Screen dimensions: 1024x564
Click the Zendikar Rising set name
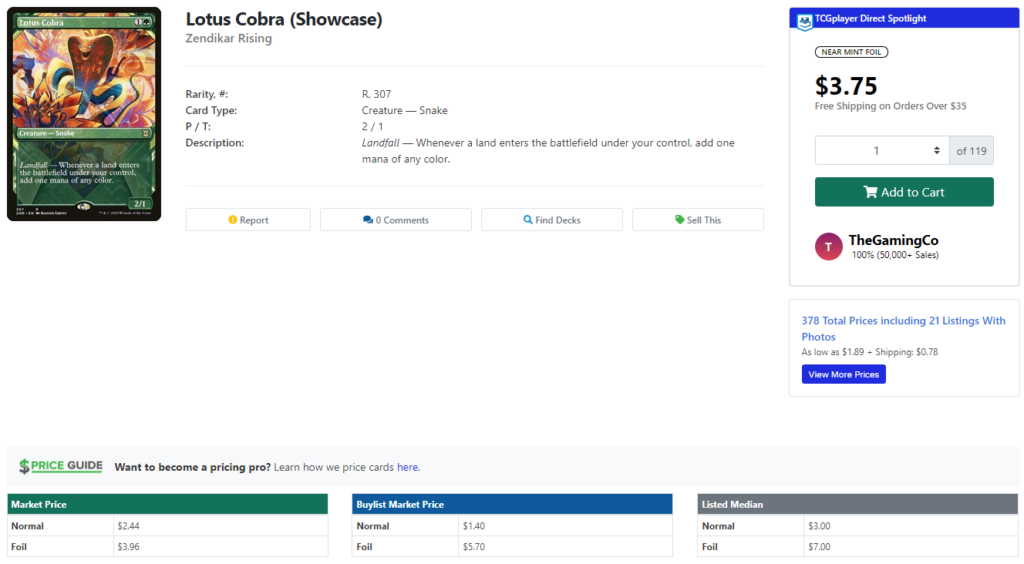(x=229, y=39)
